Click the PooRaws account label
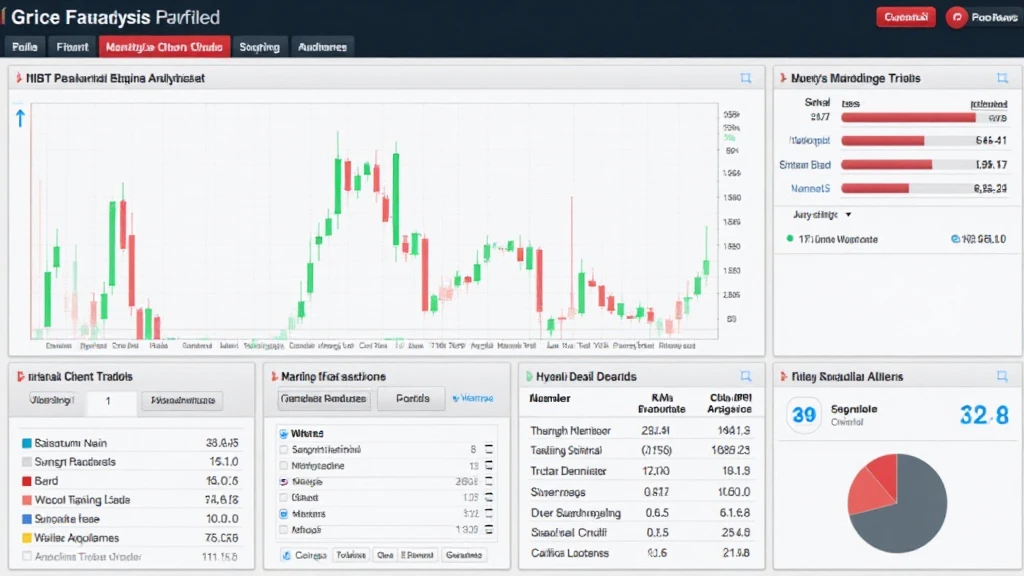This screenshot has width=1024, height=576. coord(994,18)
